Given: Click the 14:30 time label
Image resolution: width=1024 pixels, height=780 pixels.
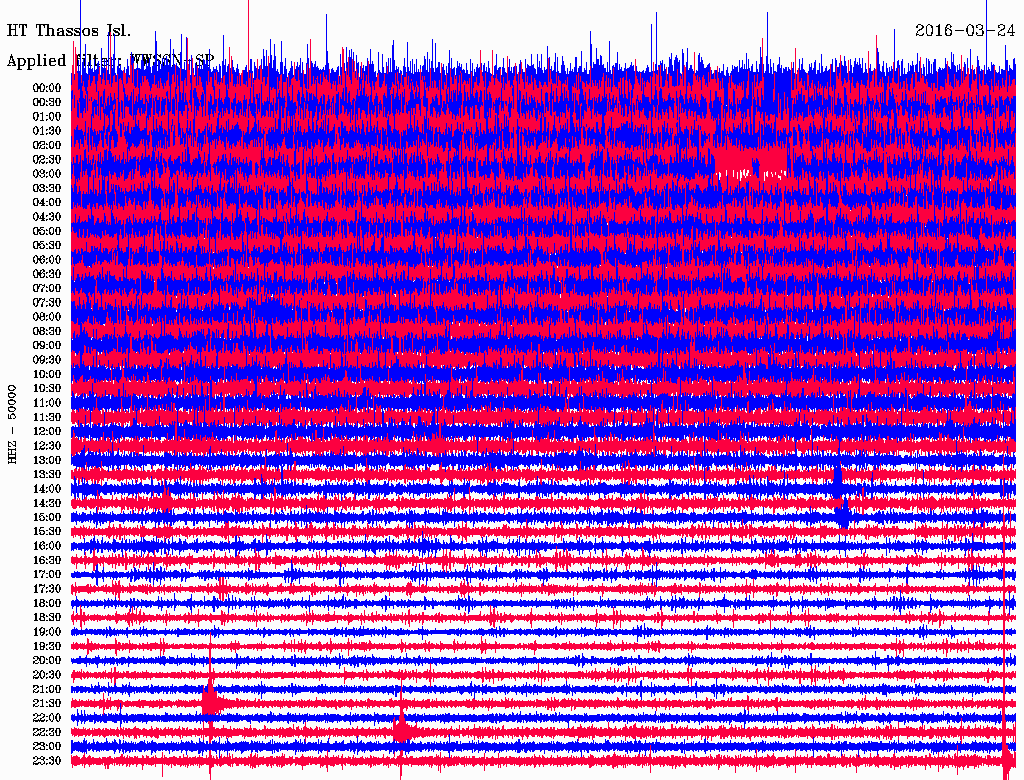Looking at the screenshot, I should [47, 503].
